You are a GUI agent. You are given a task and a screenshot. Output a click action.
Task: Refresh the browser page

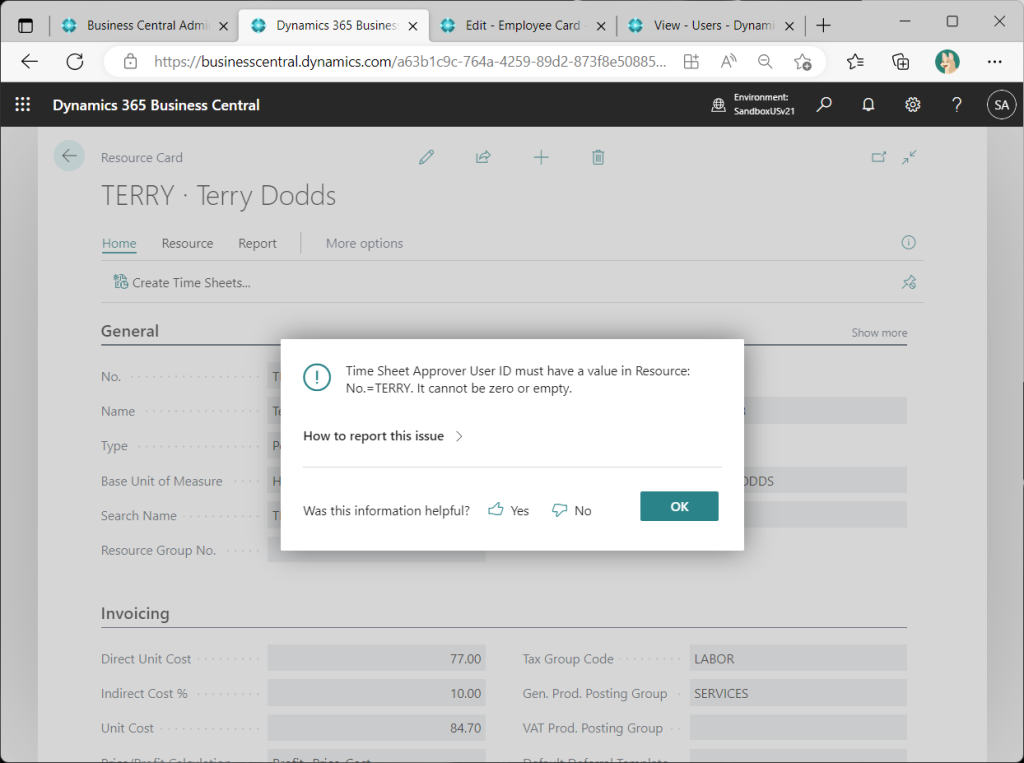point(75,61)
